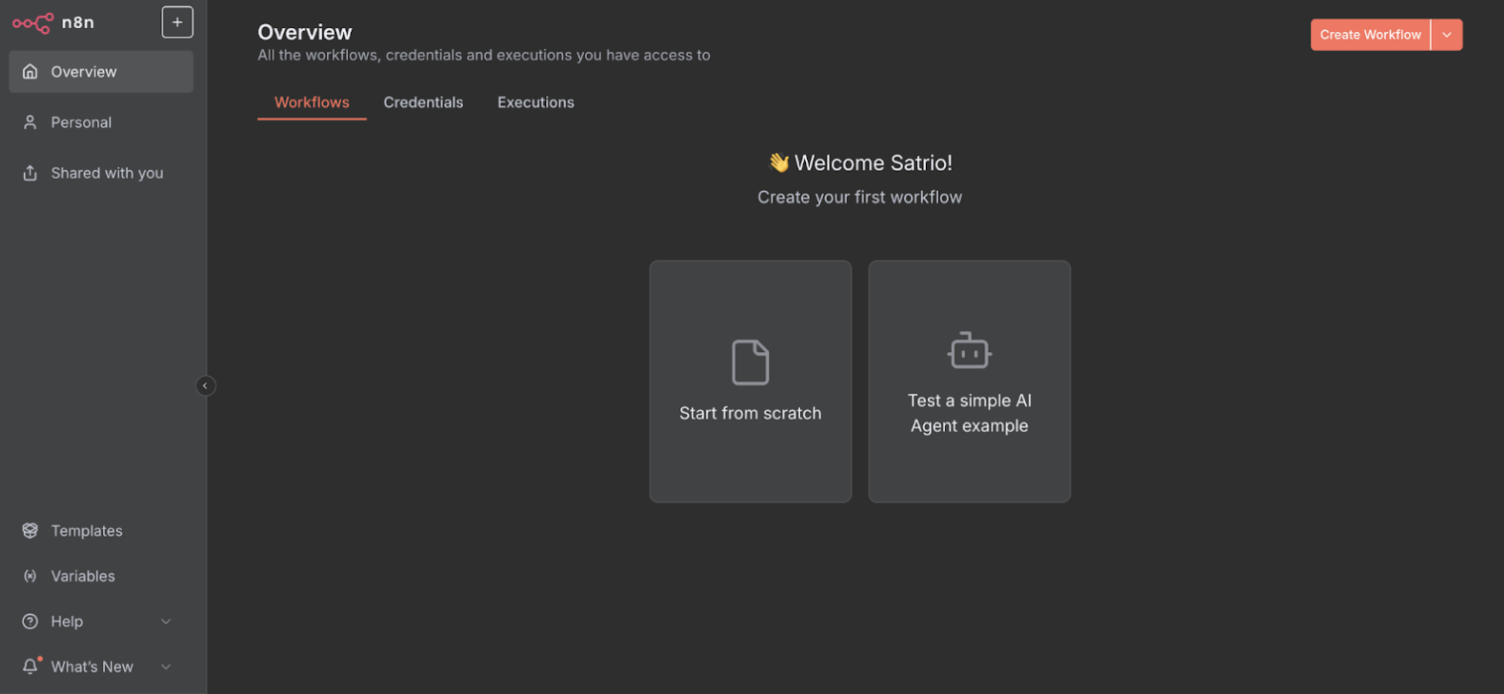The height and width of the screenshot is (694, 1504).
Task: Switch to the Credentials tab
Action: click(x=423, y=102)
